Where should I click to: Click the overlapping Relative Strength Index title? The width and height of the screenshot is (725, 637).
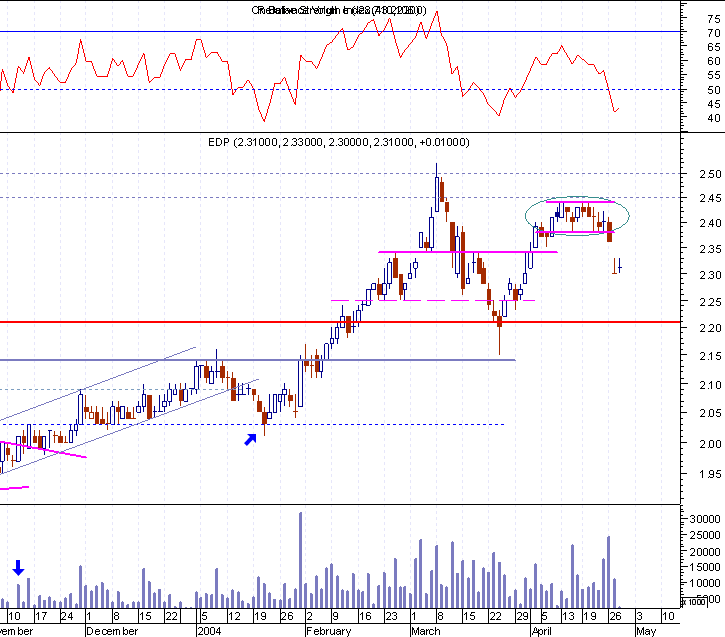pyautogui.click(x=338, y=10)
